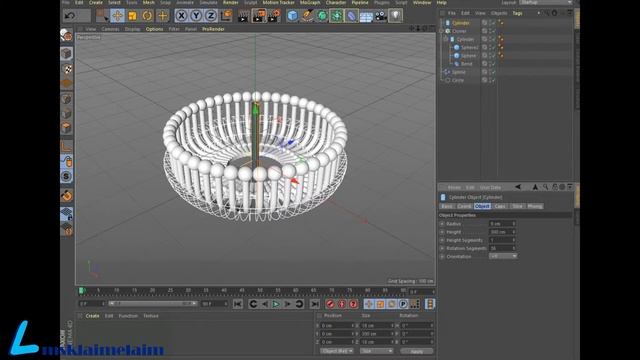Click the Floor environment icon
The image size is (640, 360).
(366, 16)
